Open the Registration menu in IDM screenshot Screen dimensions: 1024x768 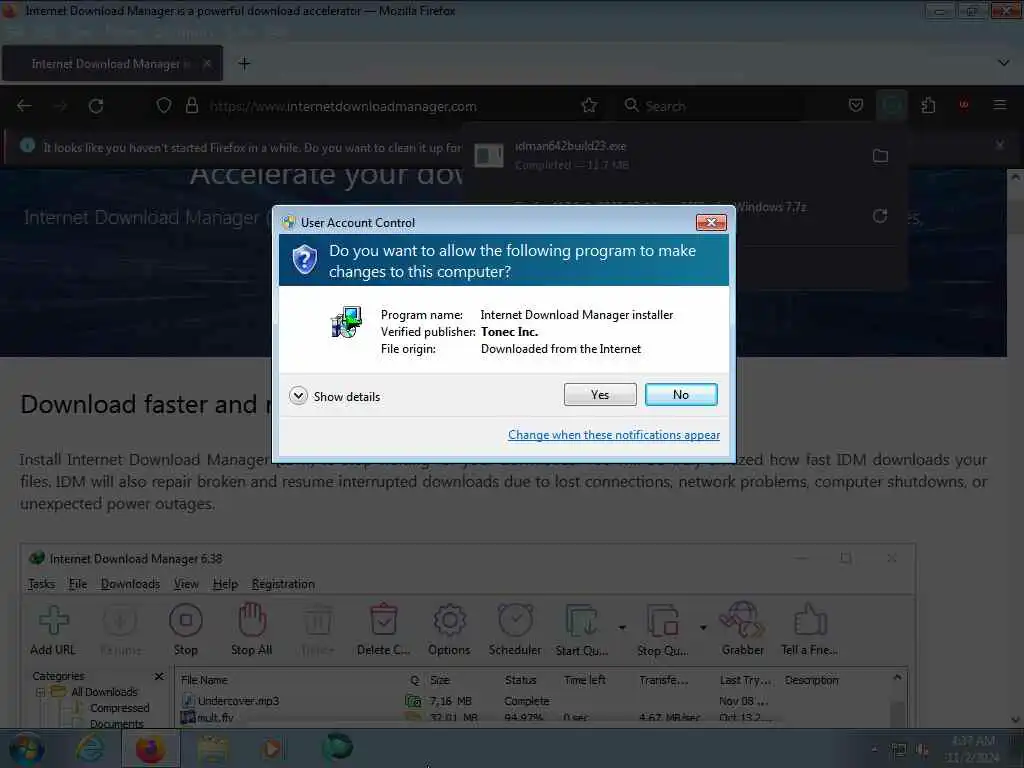point(283,584)
